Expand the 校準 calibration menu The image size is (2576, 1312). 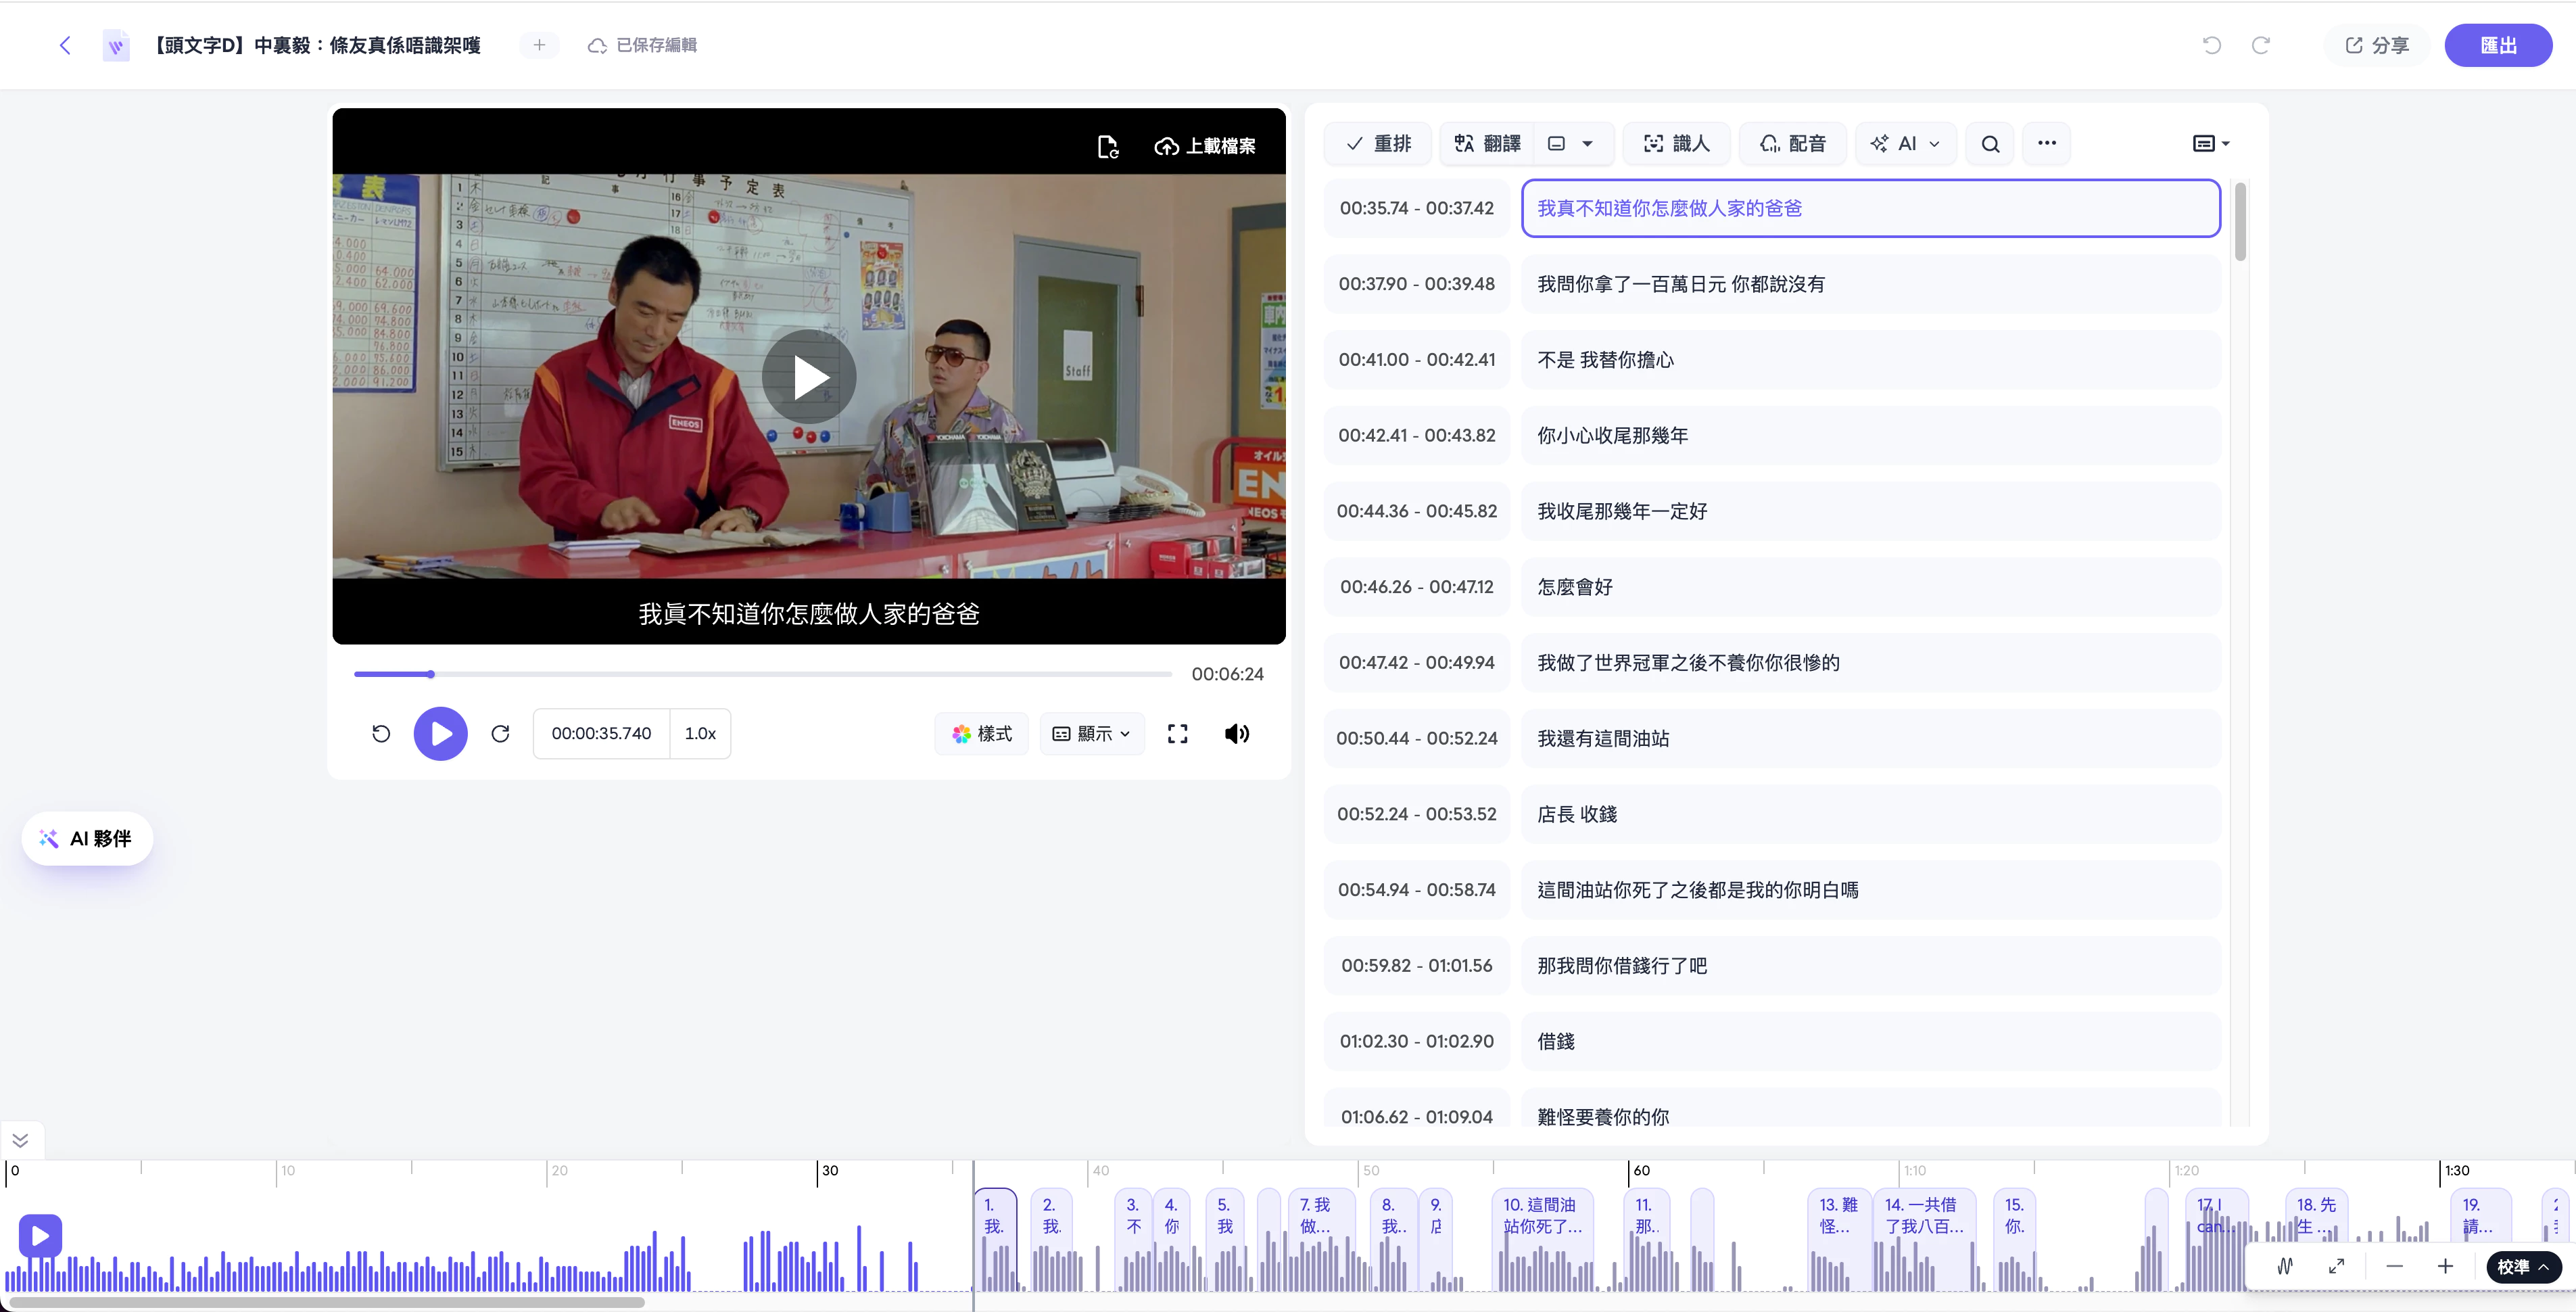pyautogui.click(x=2523, y=1266)
